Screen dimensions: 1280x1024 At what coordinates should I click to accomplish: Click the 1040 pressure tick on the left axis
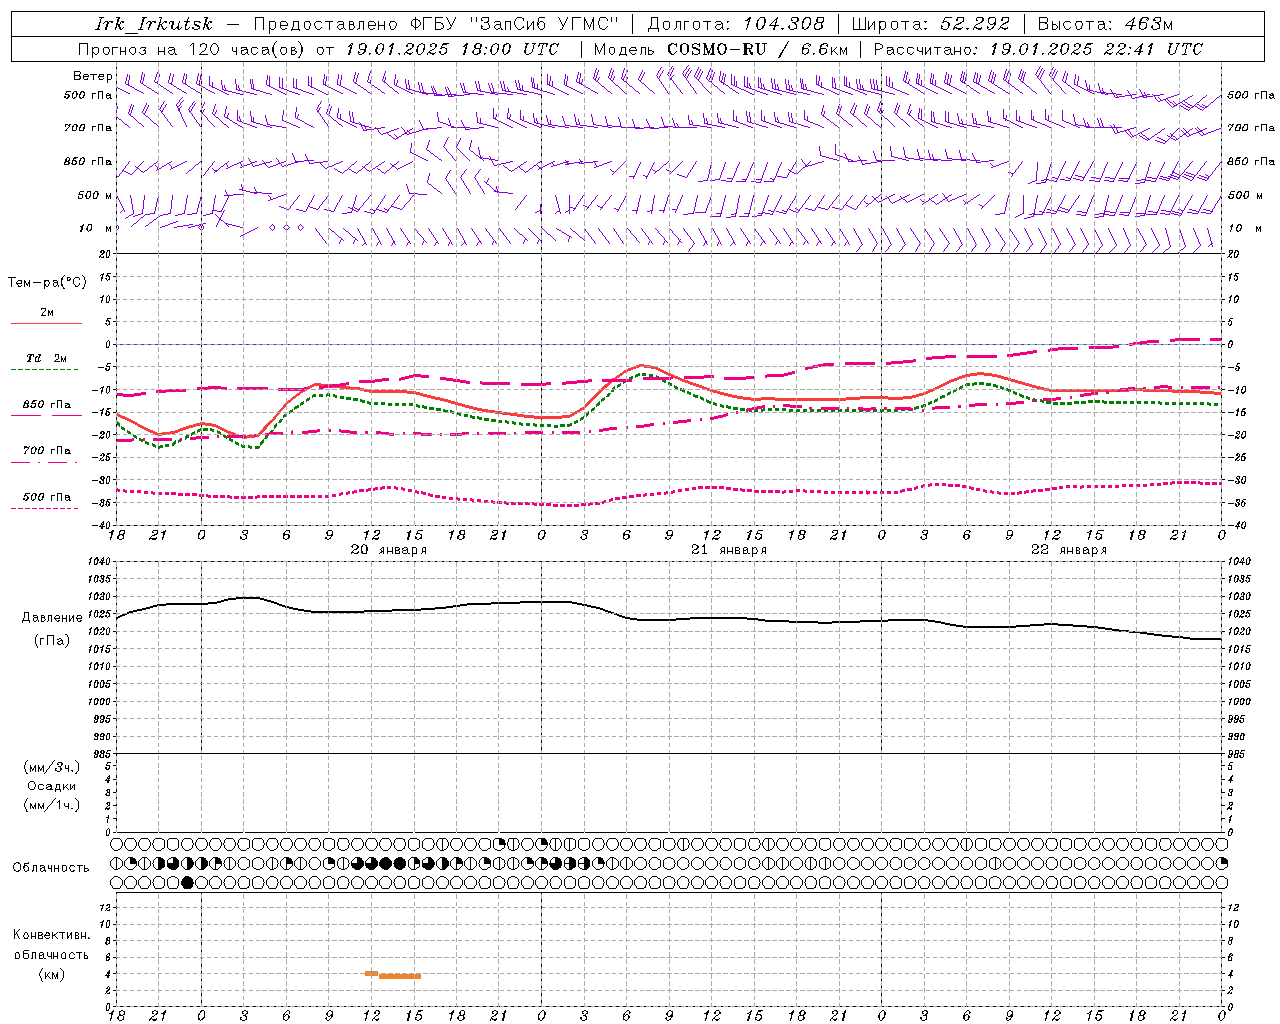[99, 562]
